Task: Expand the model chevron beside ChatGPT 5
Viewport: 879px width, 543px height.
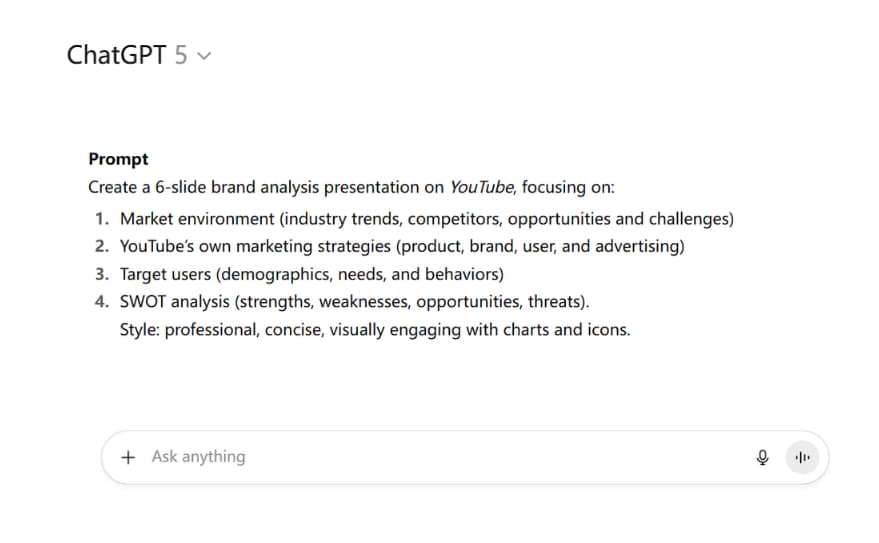Action: coord(204,55)
